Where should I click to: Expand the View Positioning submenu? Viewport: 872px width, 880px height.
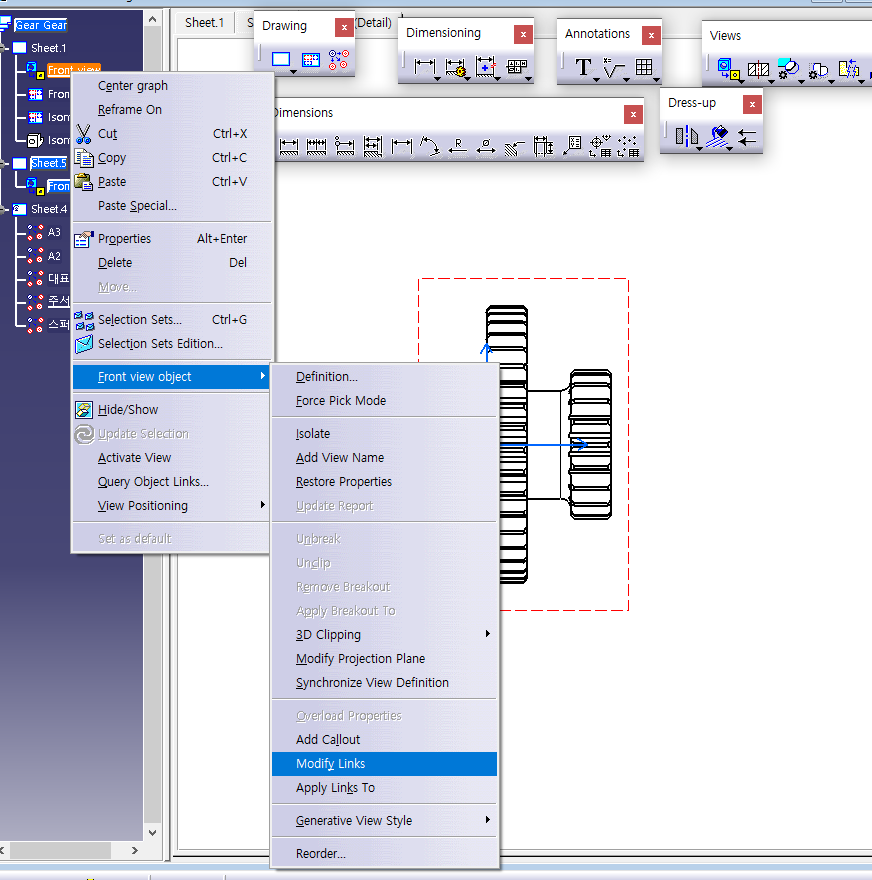(x=262, y=505)
